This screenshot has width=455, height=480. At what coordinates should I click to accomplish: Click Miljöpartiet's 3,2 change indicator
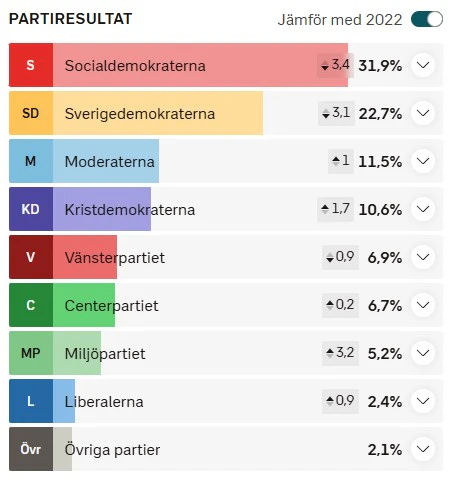click(340, 353)
